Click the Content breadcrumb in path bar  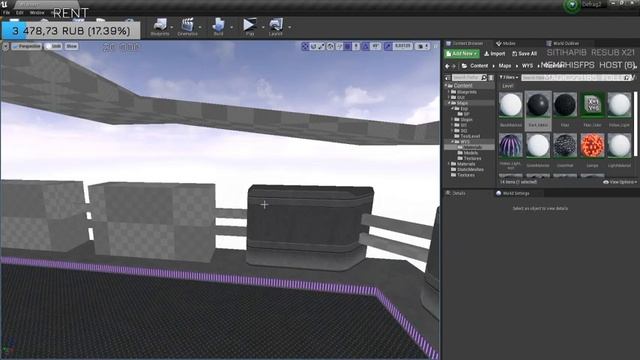point(479,66)
